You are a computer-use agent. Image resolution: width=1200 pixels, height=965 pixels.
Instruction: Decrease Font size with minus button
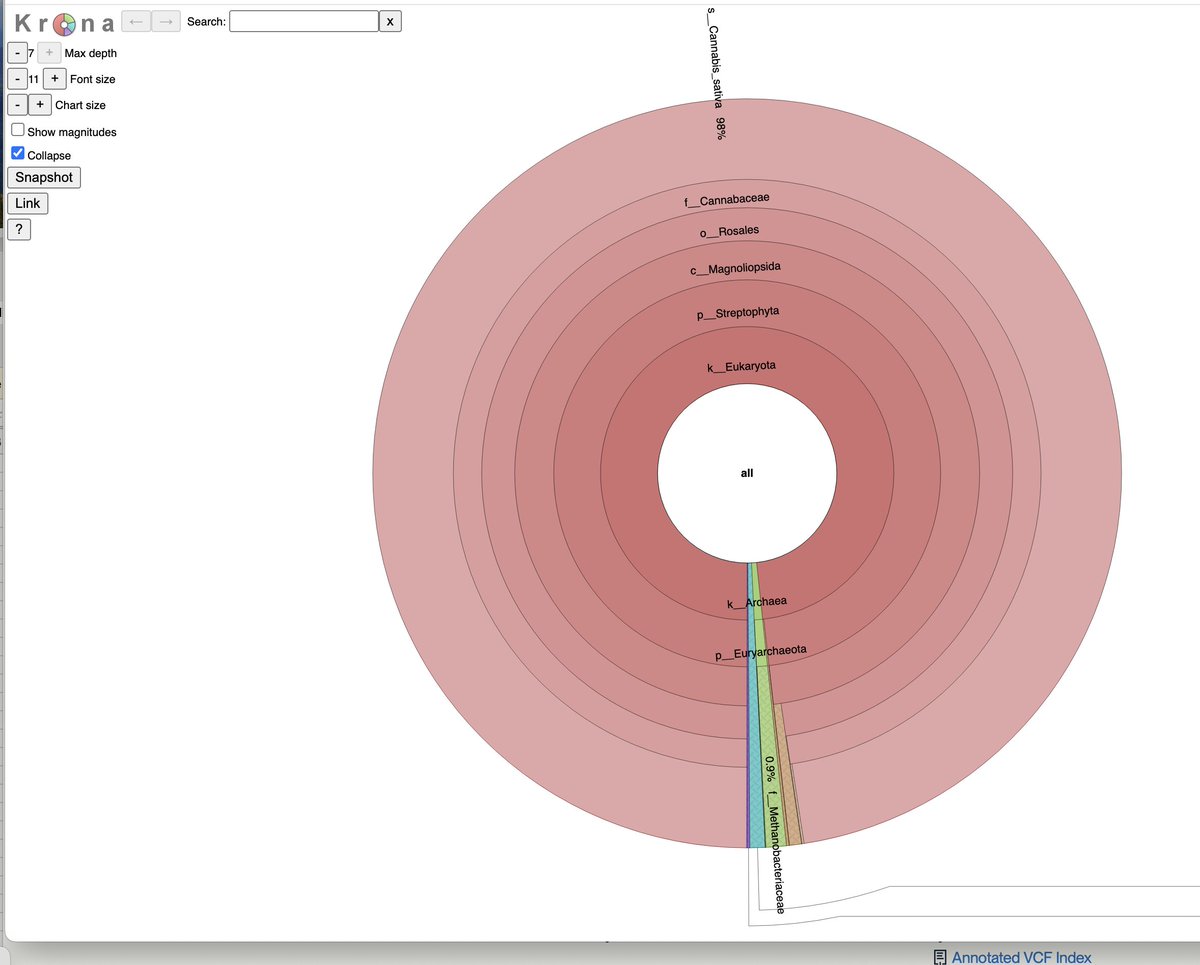point(18,79)
